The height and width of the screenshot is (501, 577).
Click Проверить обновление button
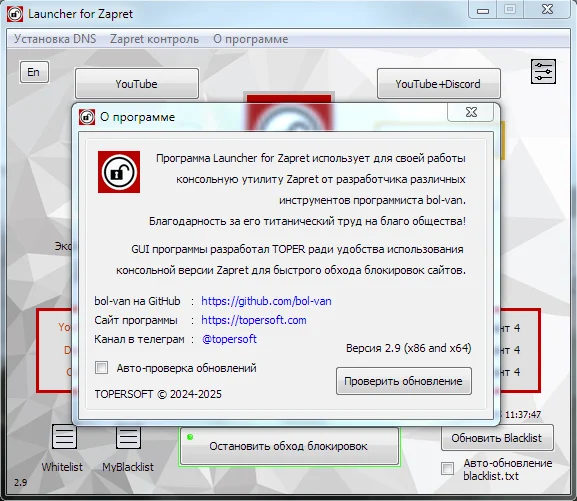[404, 381]
